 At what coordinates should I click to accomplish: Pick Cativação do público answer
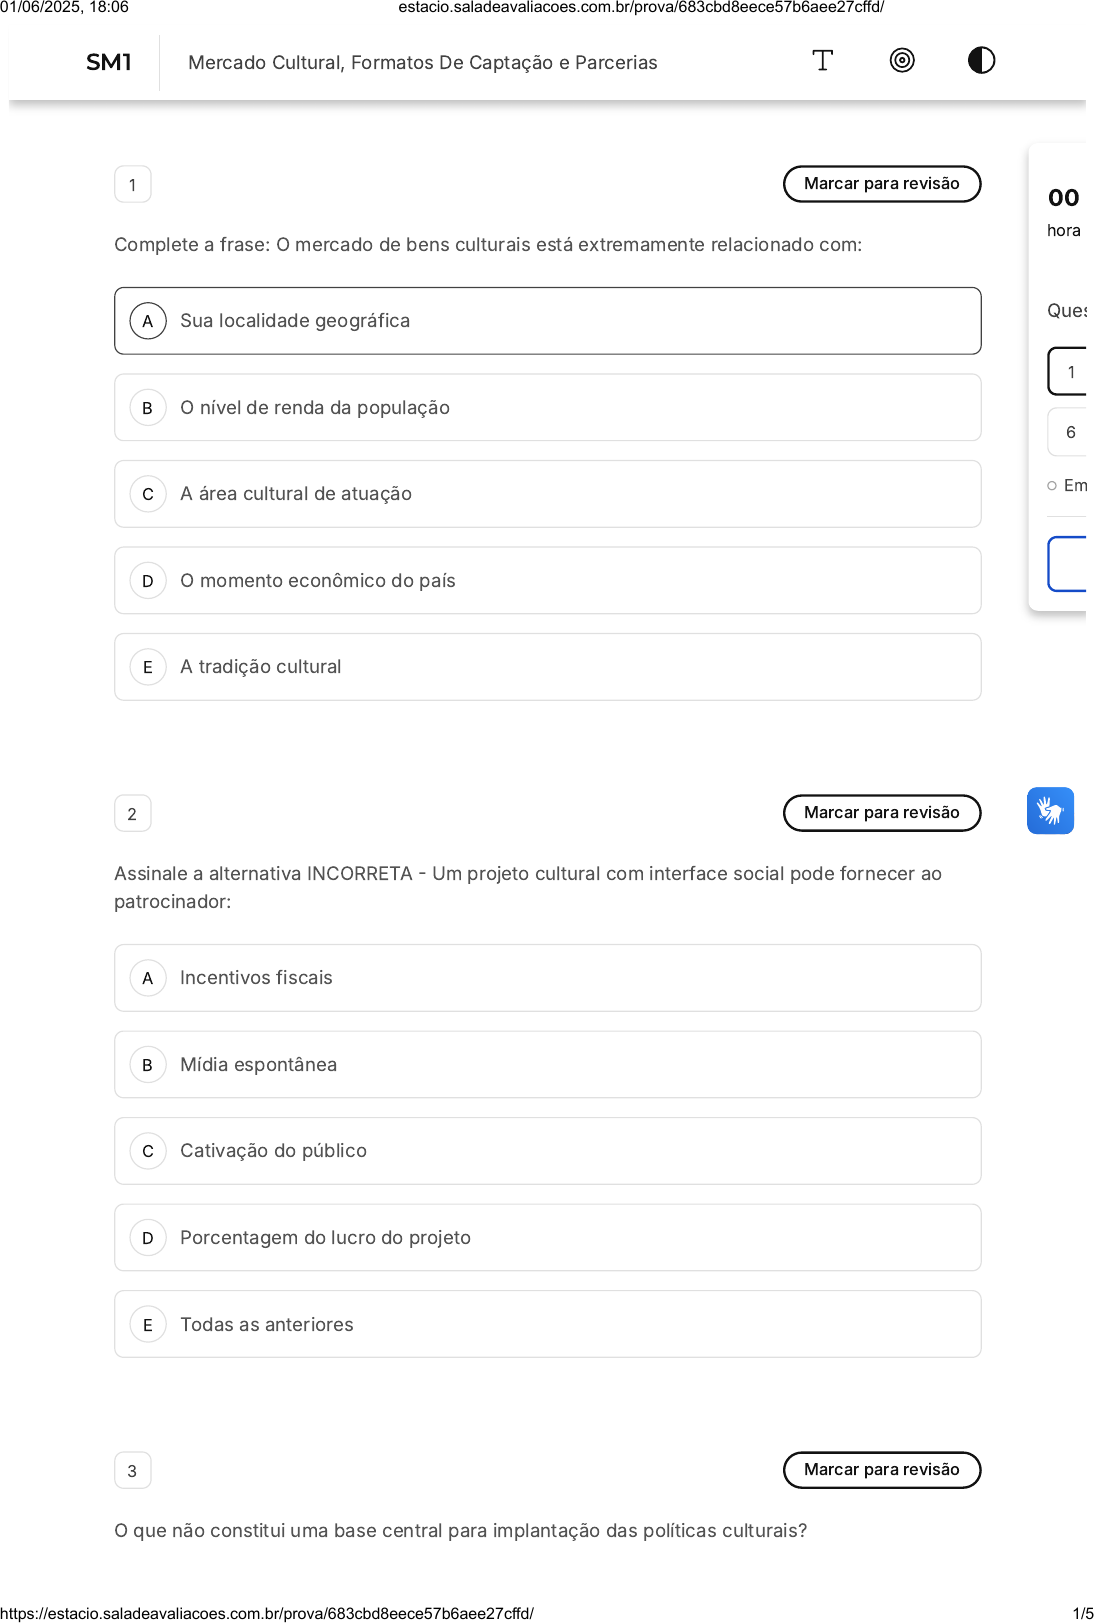[547, 1151]
